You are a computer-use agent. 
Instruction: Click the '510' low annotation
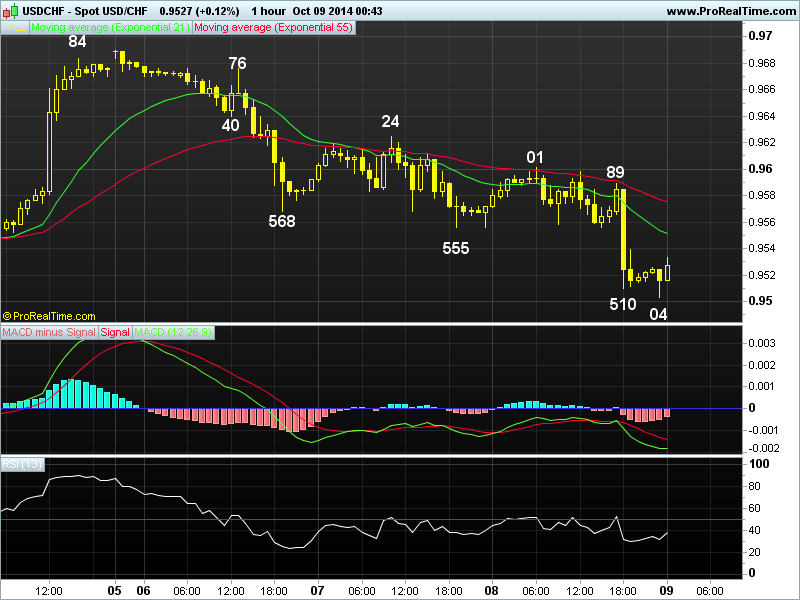[623, 305]
